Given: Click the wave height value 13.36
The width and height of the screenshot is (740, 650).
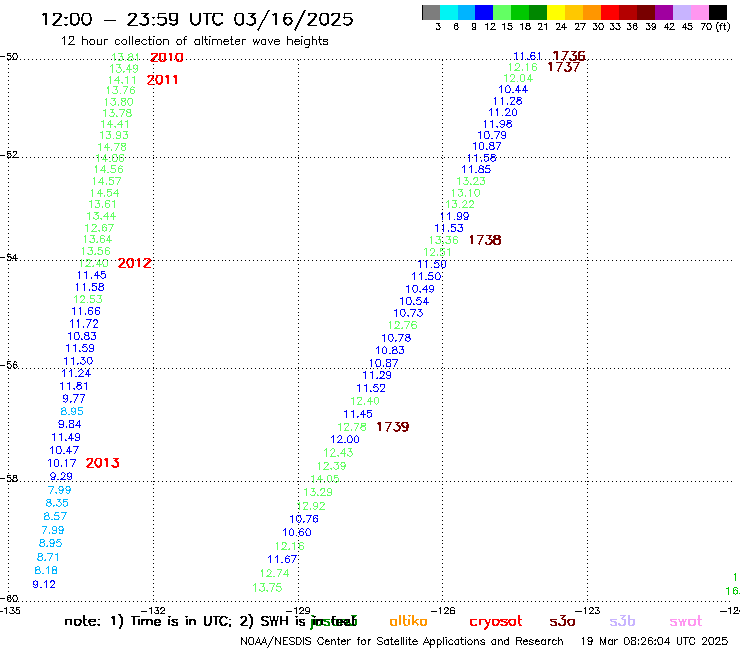Looking at the screenshot, I should (444, 240).
